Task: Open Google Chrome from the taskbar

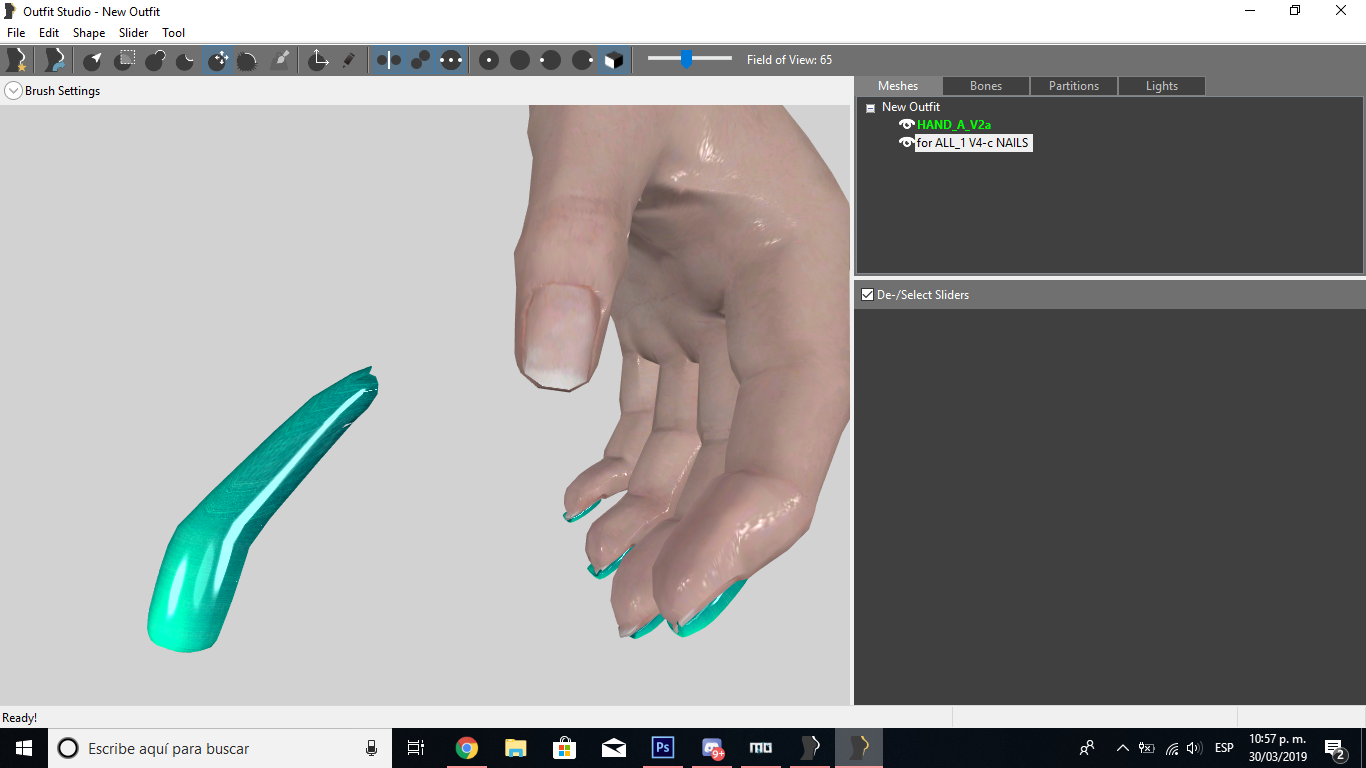Action: click(x=466, y=748)
